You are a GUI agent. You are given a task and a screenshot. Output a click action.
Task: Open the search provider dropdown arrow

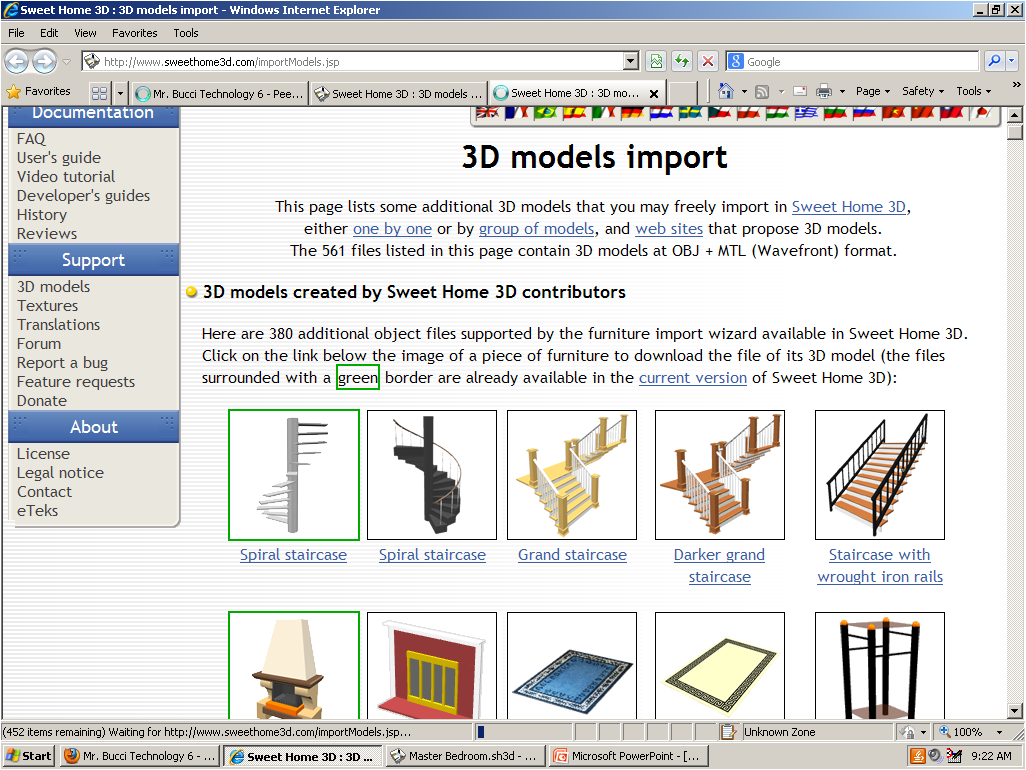[x=1012, y=61]
